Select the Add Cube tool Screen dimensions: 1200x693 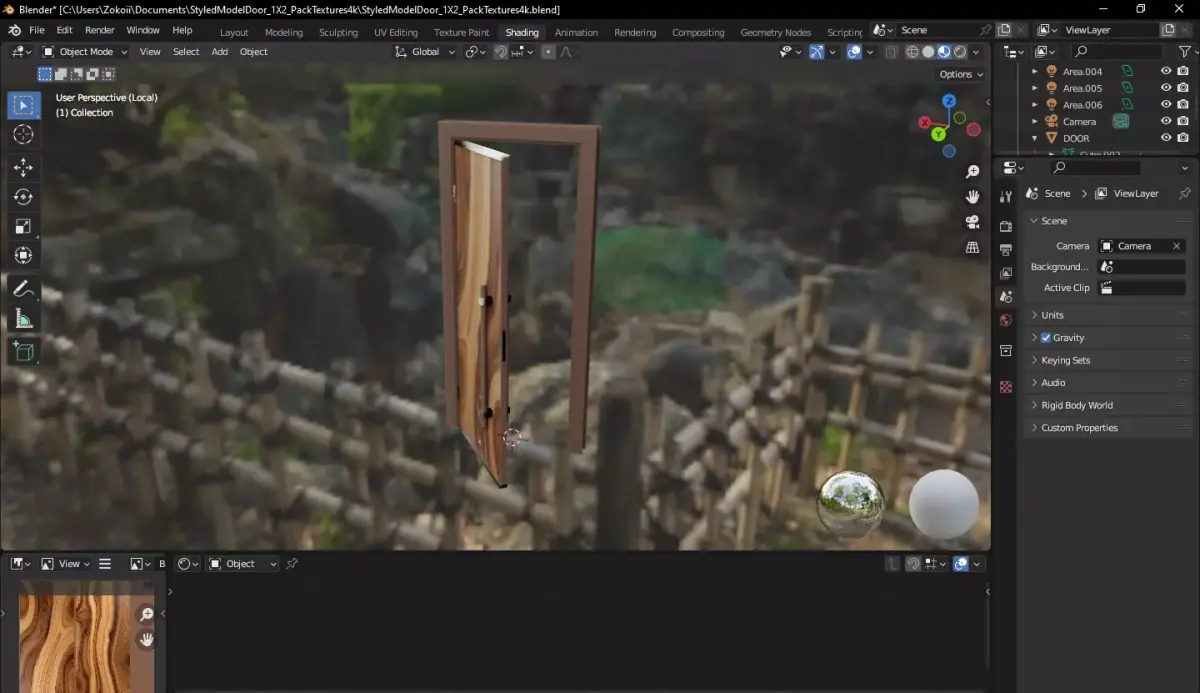(x=24, y=351)
